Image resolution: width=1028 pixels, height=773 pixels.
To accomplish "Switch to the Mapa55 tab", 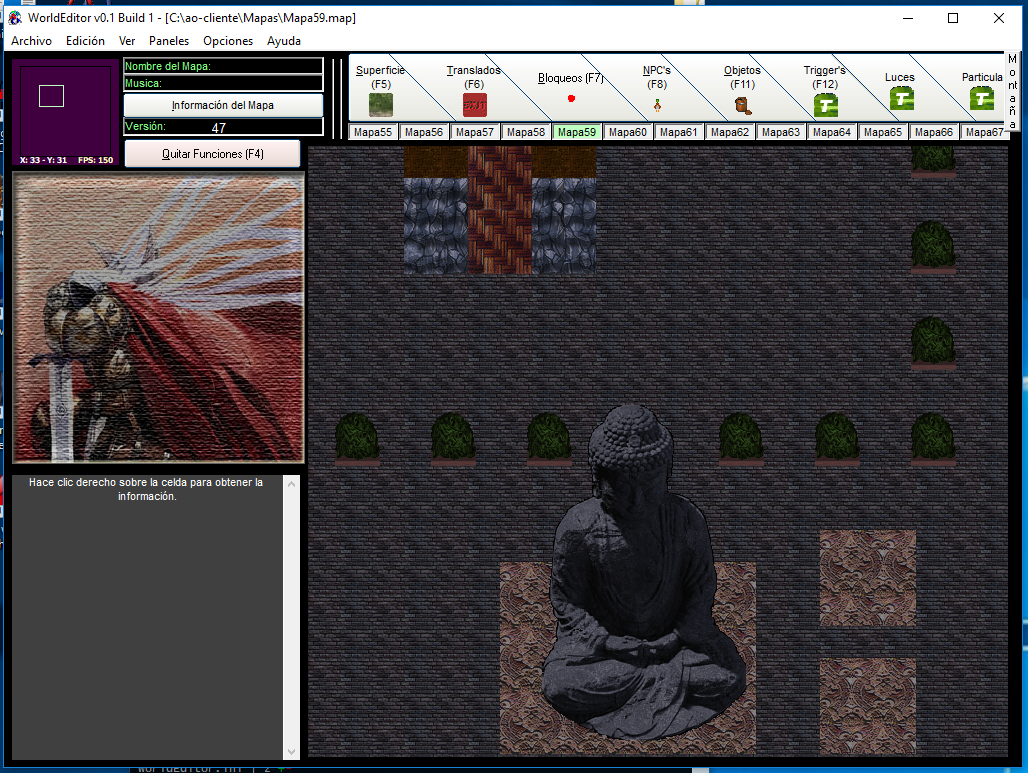I will coord(372,132).
